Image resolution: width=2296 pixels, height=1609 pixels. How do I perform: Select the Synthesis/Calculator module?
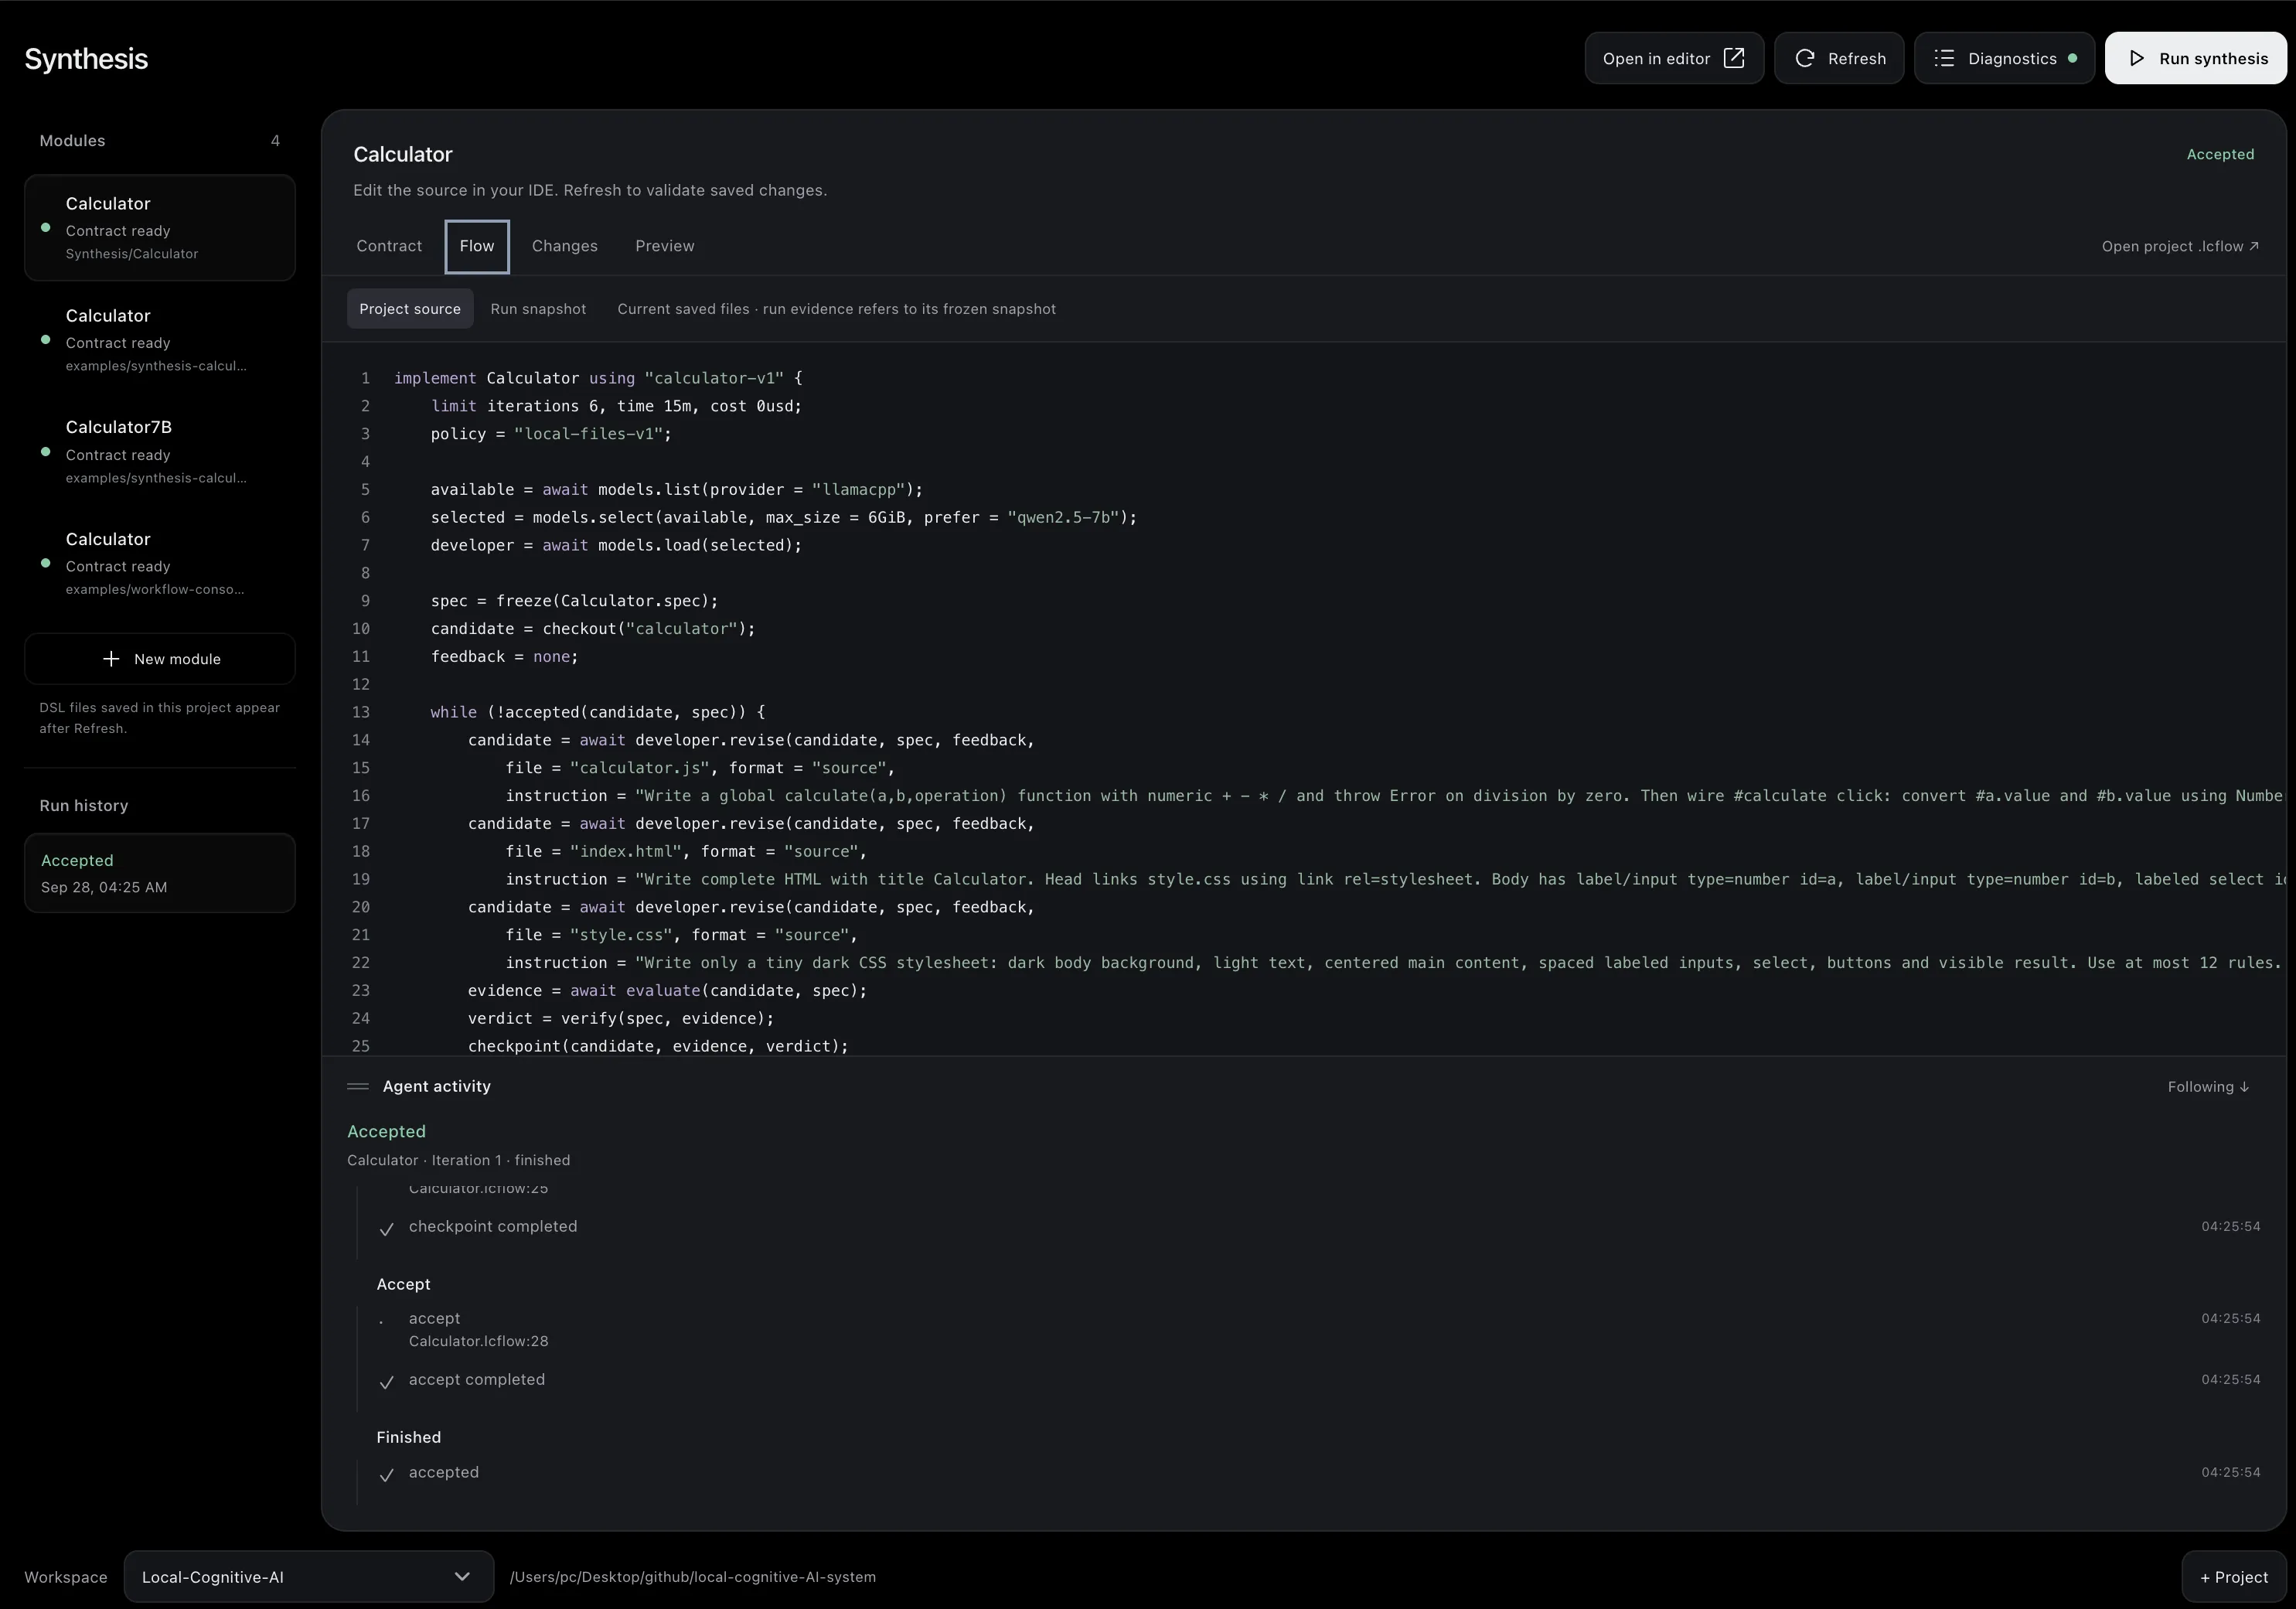[x=160, y=228]
